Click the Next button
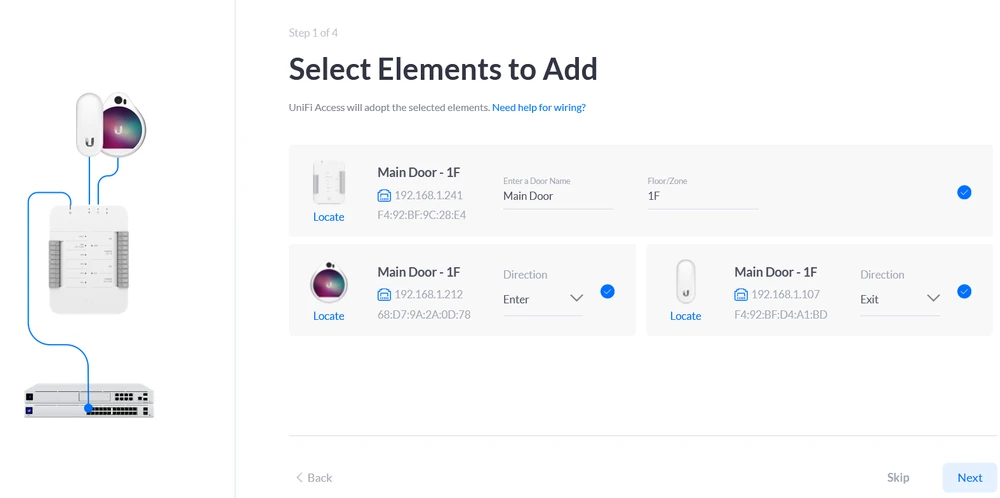1000x498 pixels. click(x=969, y=478)
